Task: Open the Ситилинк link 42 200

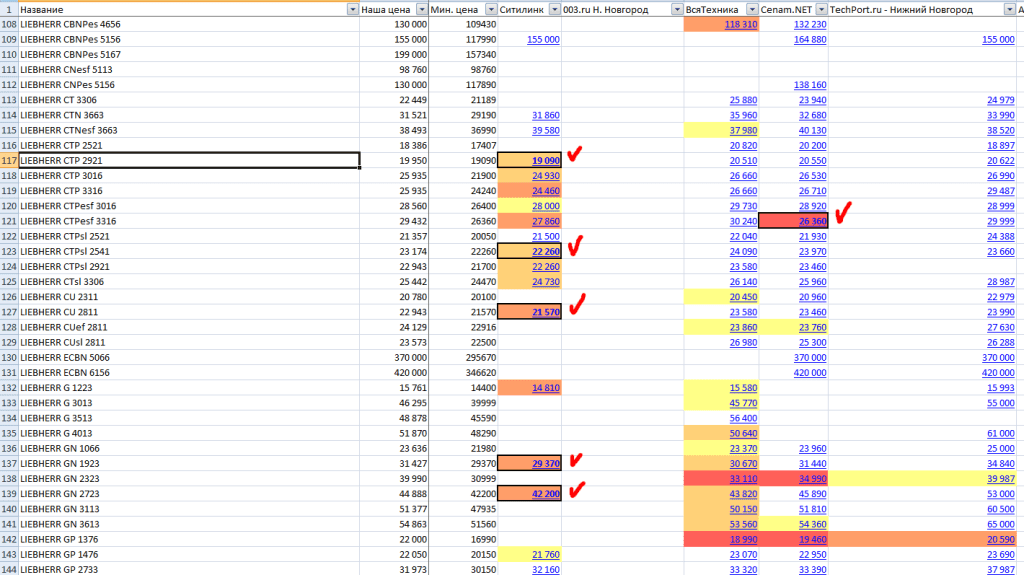Action: click(x=545, y=494)
